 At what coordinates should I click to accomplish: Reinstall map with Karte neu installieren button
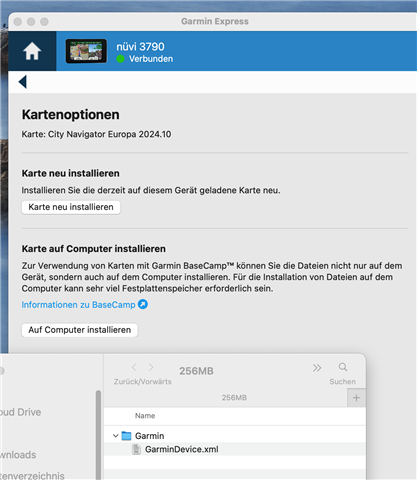(x=71, y=207)
